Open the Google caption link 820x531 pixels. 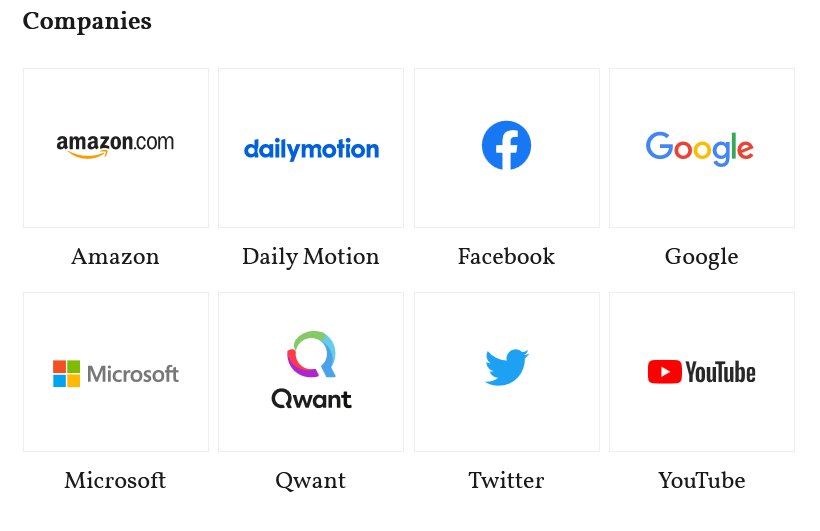coord(701,257)
